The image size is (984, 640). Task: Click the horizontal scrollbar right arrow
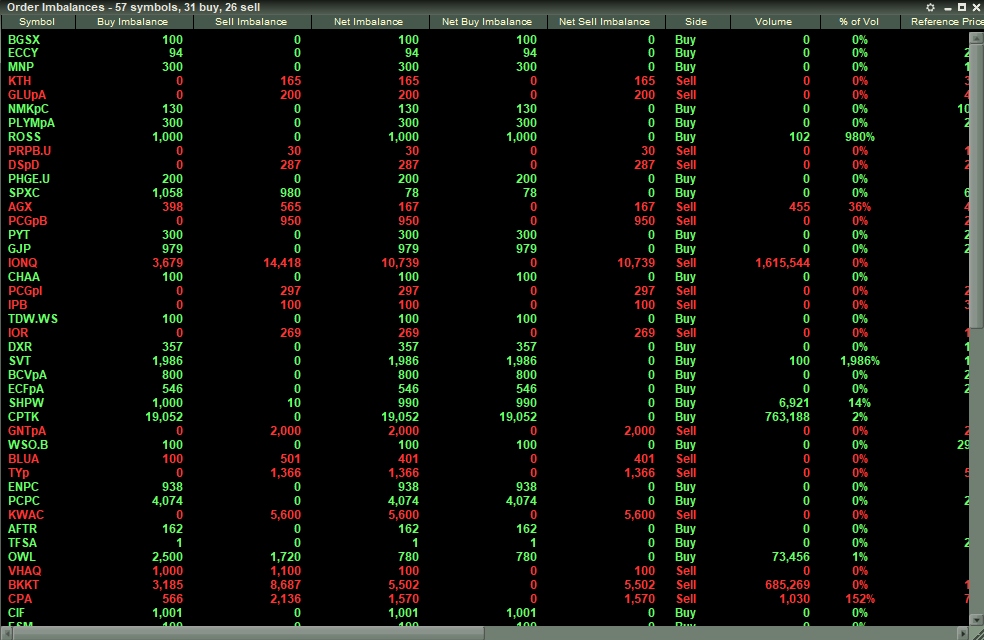(x=962, y=633)
